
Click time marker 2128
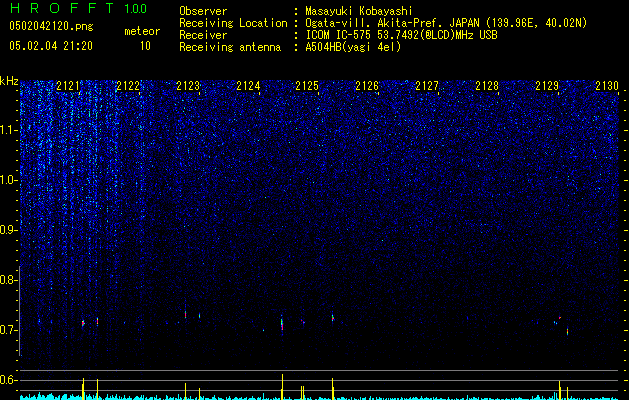point(487,85)
